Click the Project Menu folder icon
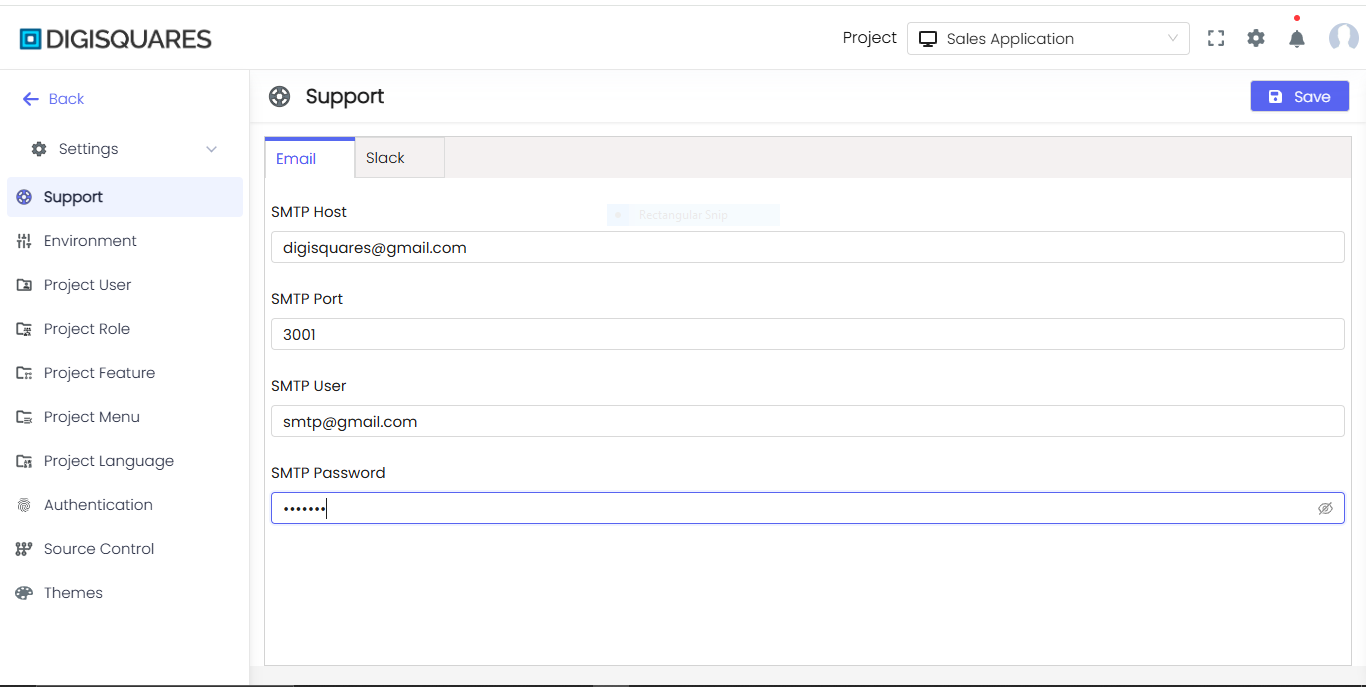This screenshot has height=687, width=1366. [24, 417]
